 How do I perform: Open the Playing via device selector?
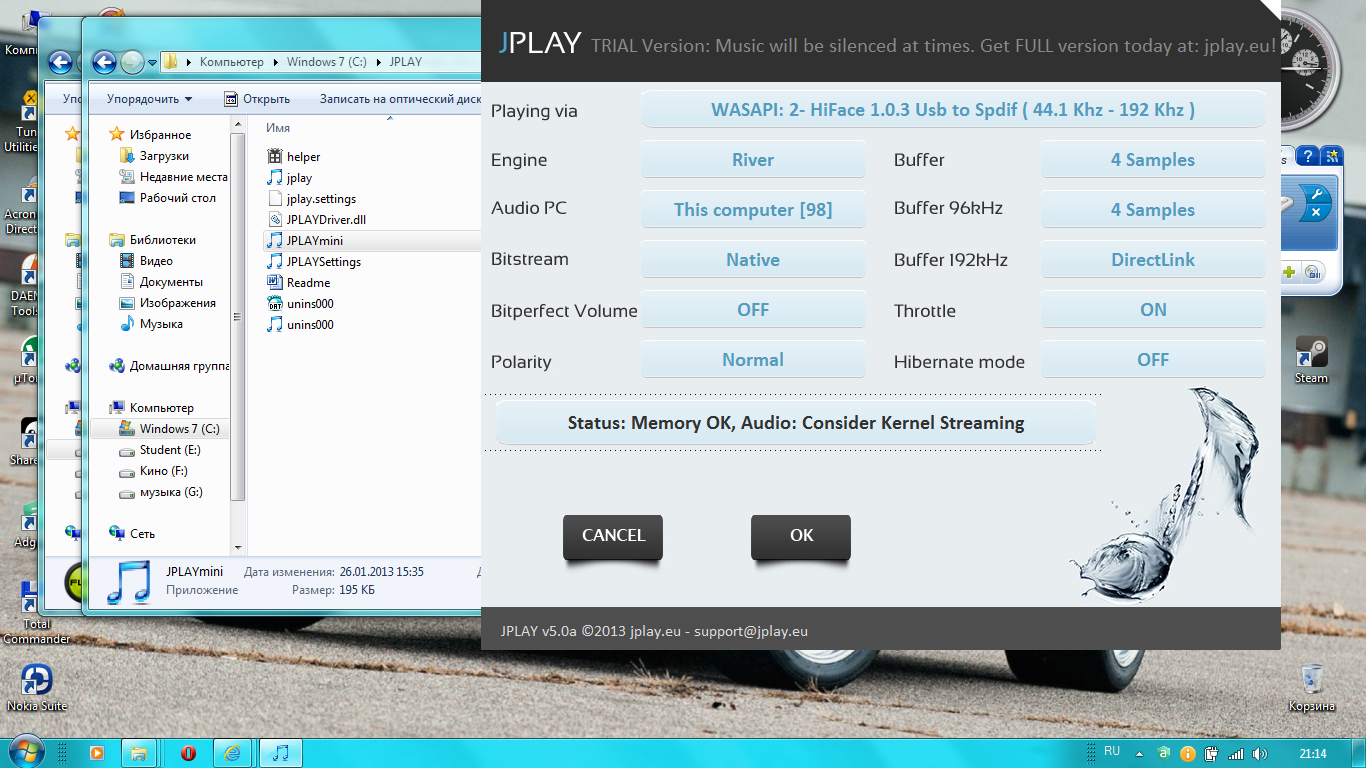tap(953, 109)
